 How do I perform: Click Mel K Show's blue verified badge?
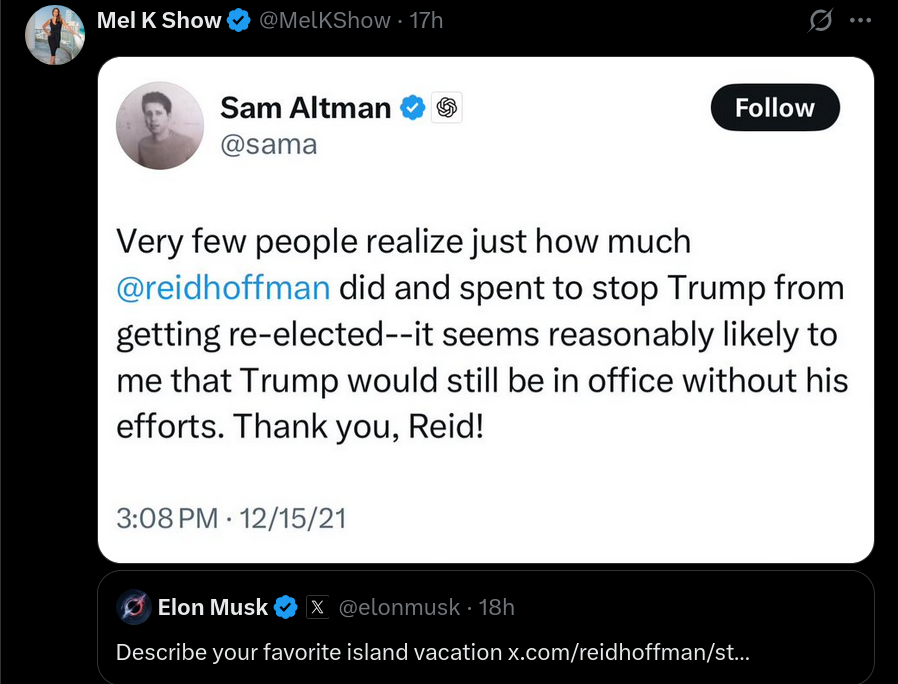tap(239, 21)
